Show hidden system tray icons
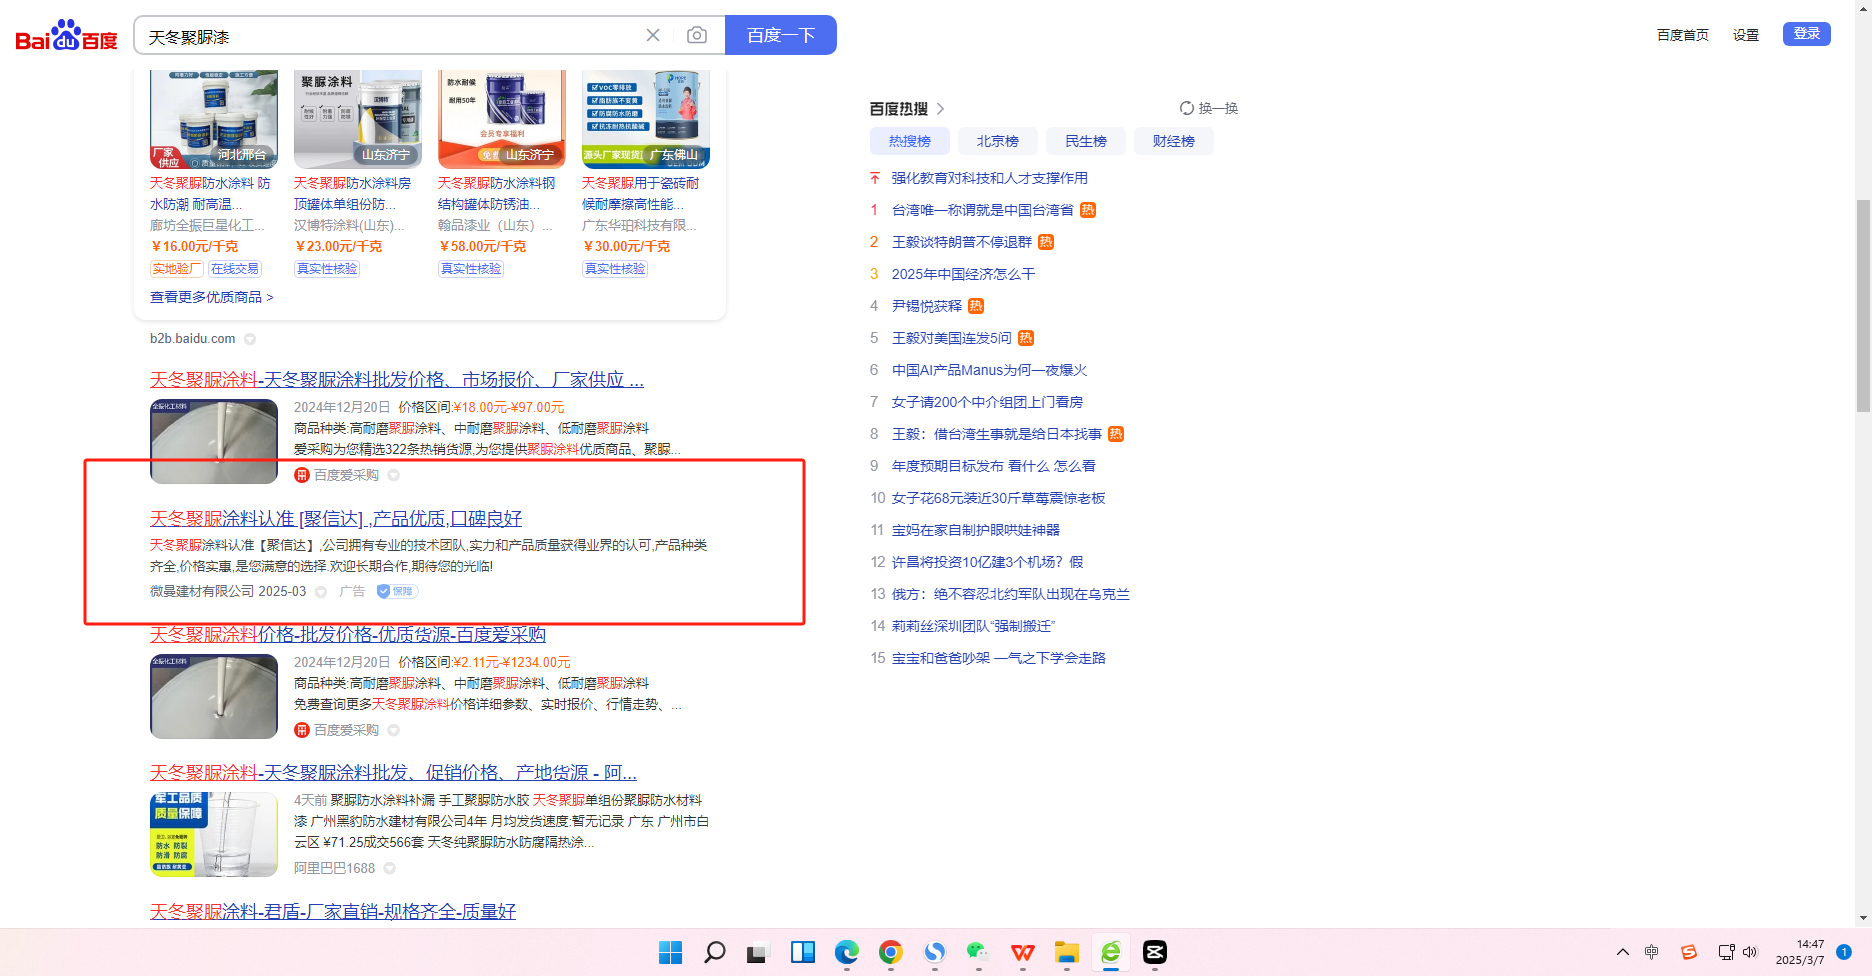Viewport: 1872px width, 976px height. point(1623,952)
